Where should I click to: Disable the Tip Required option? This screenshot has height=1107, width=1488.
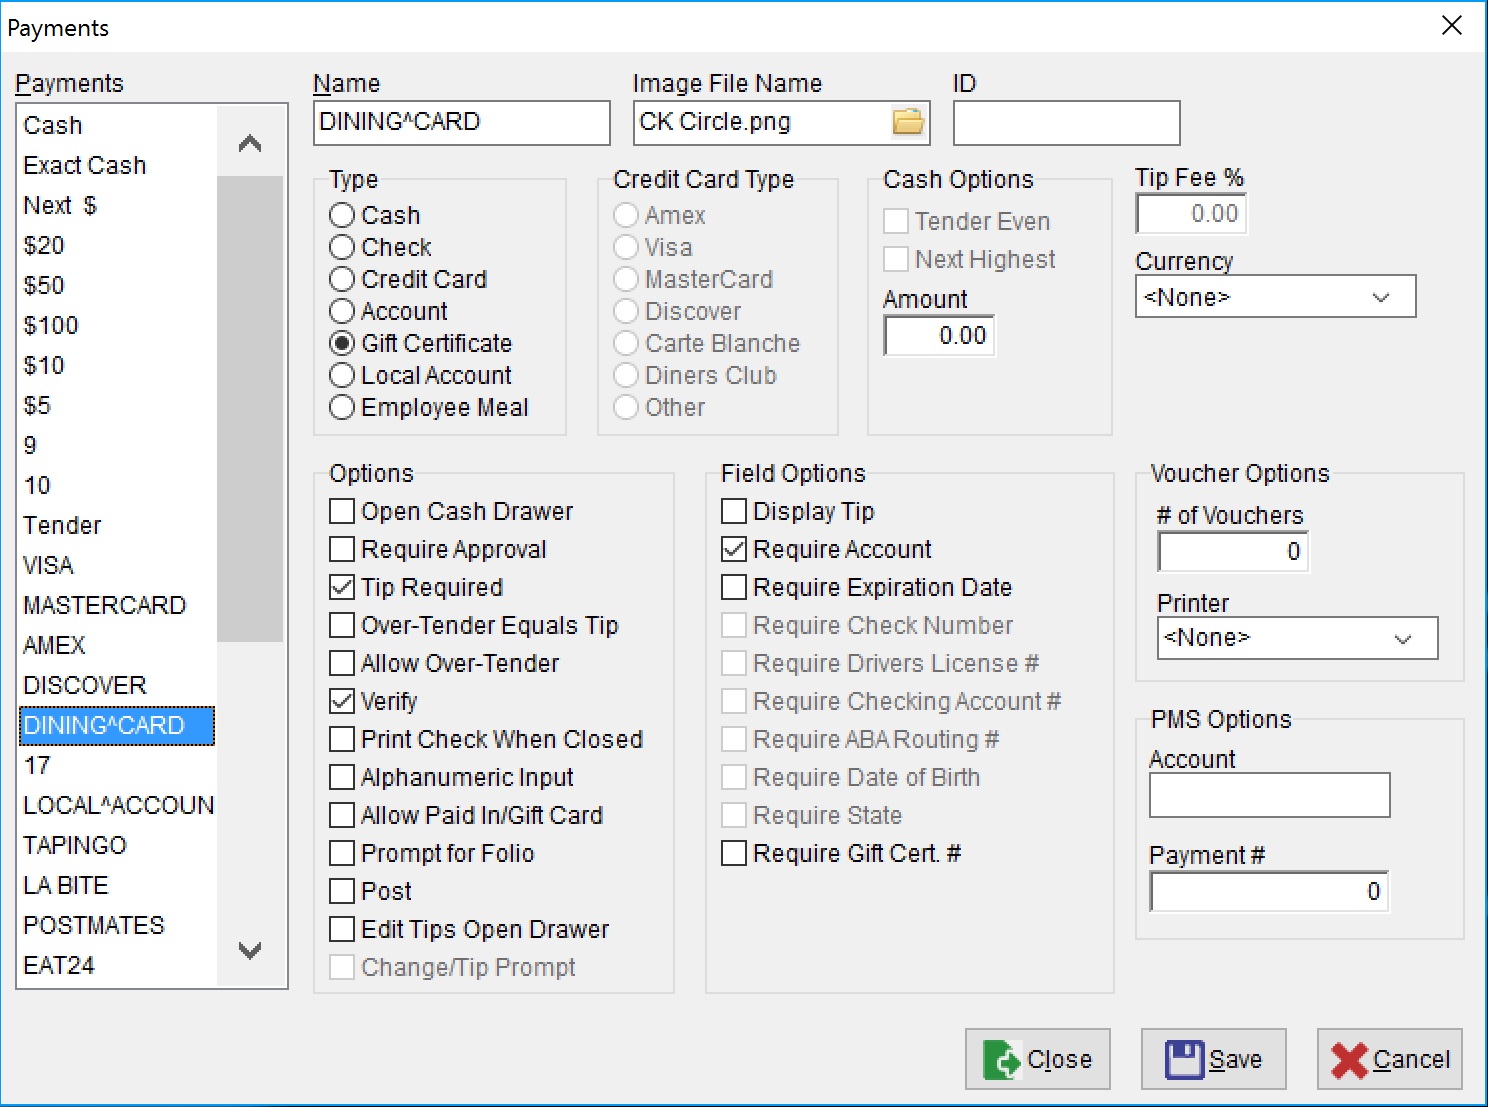341,587
